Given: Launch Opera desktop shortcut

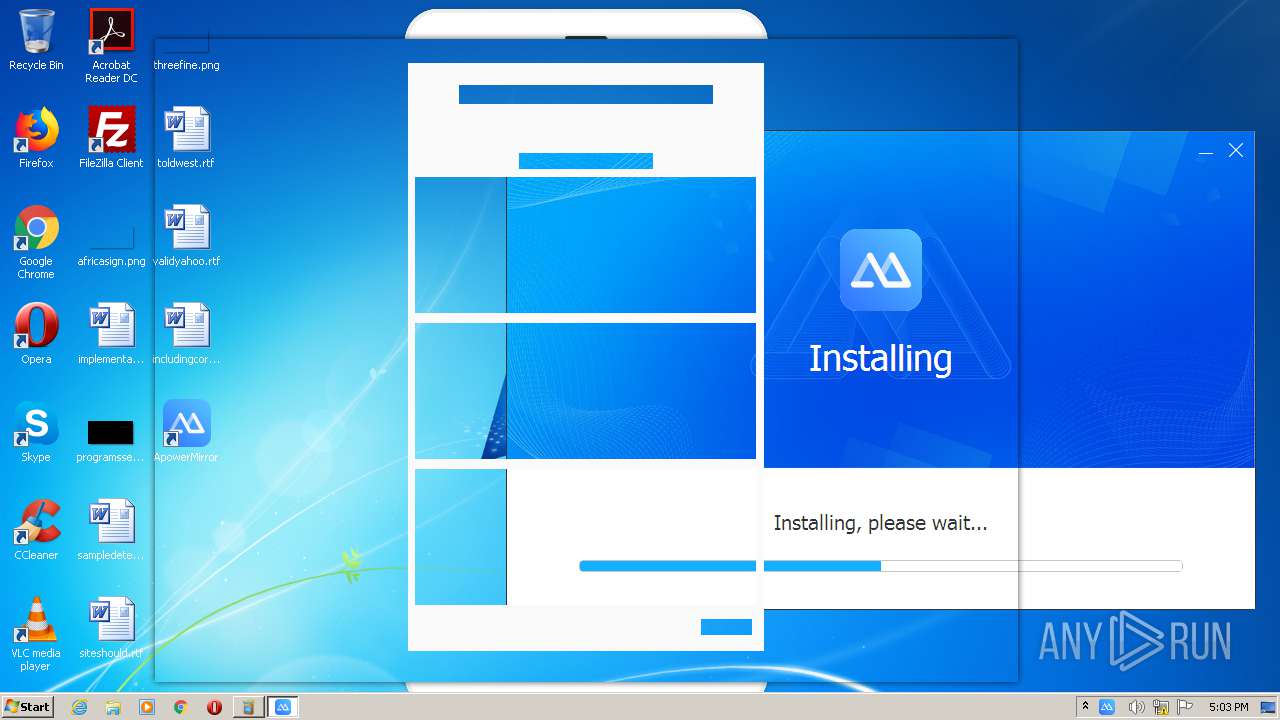Looking at the screenshot, I should [36, 334].
